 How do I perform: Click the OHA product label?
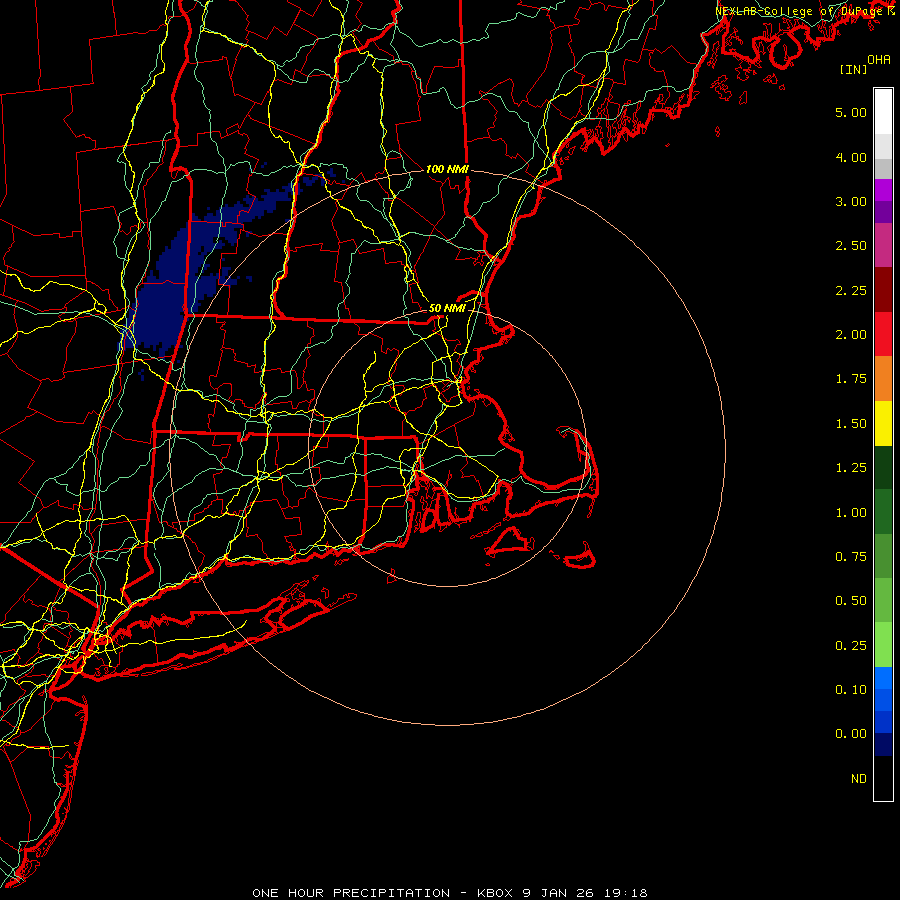click(x=879, y=59)
